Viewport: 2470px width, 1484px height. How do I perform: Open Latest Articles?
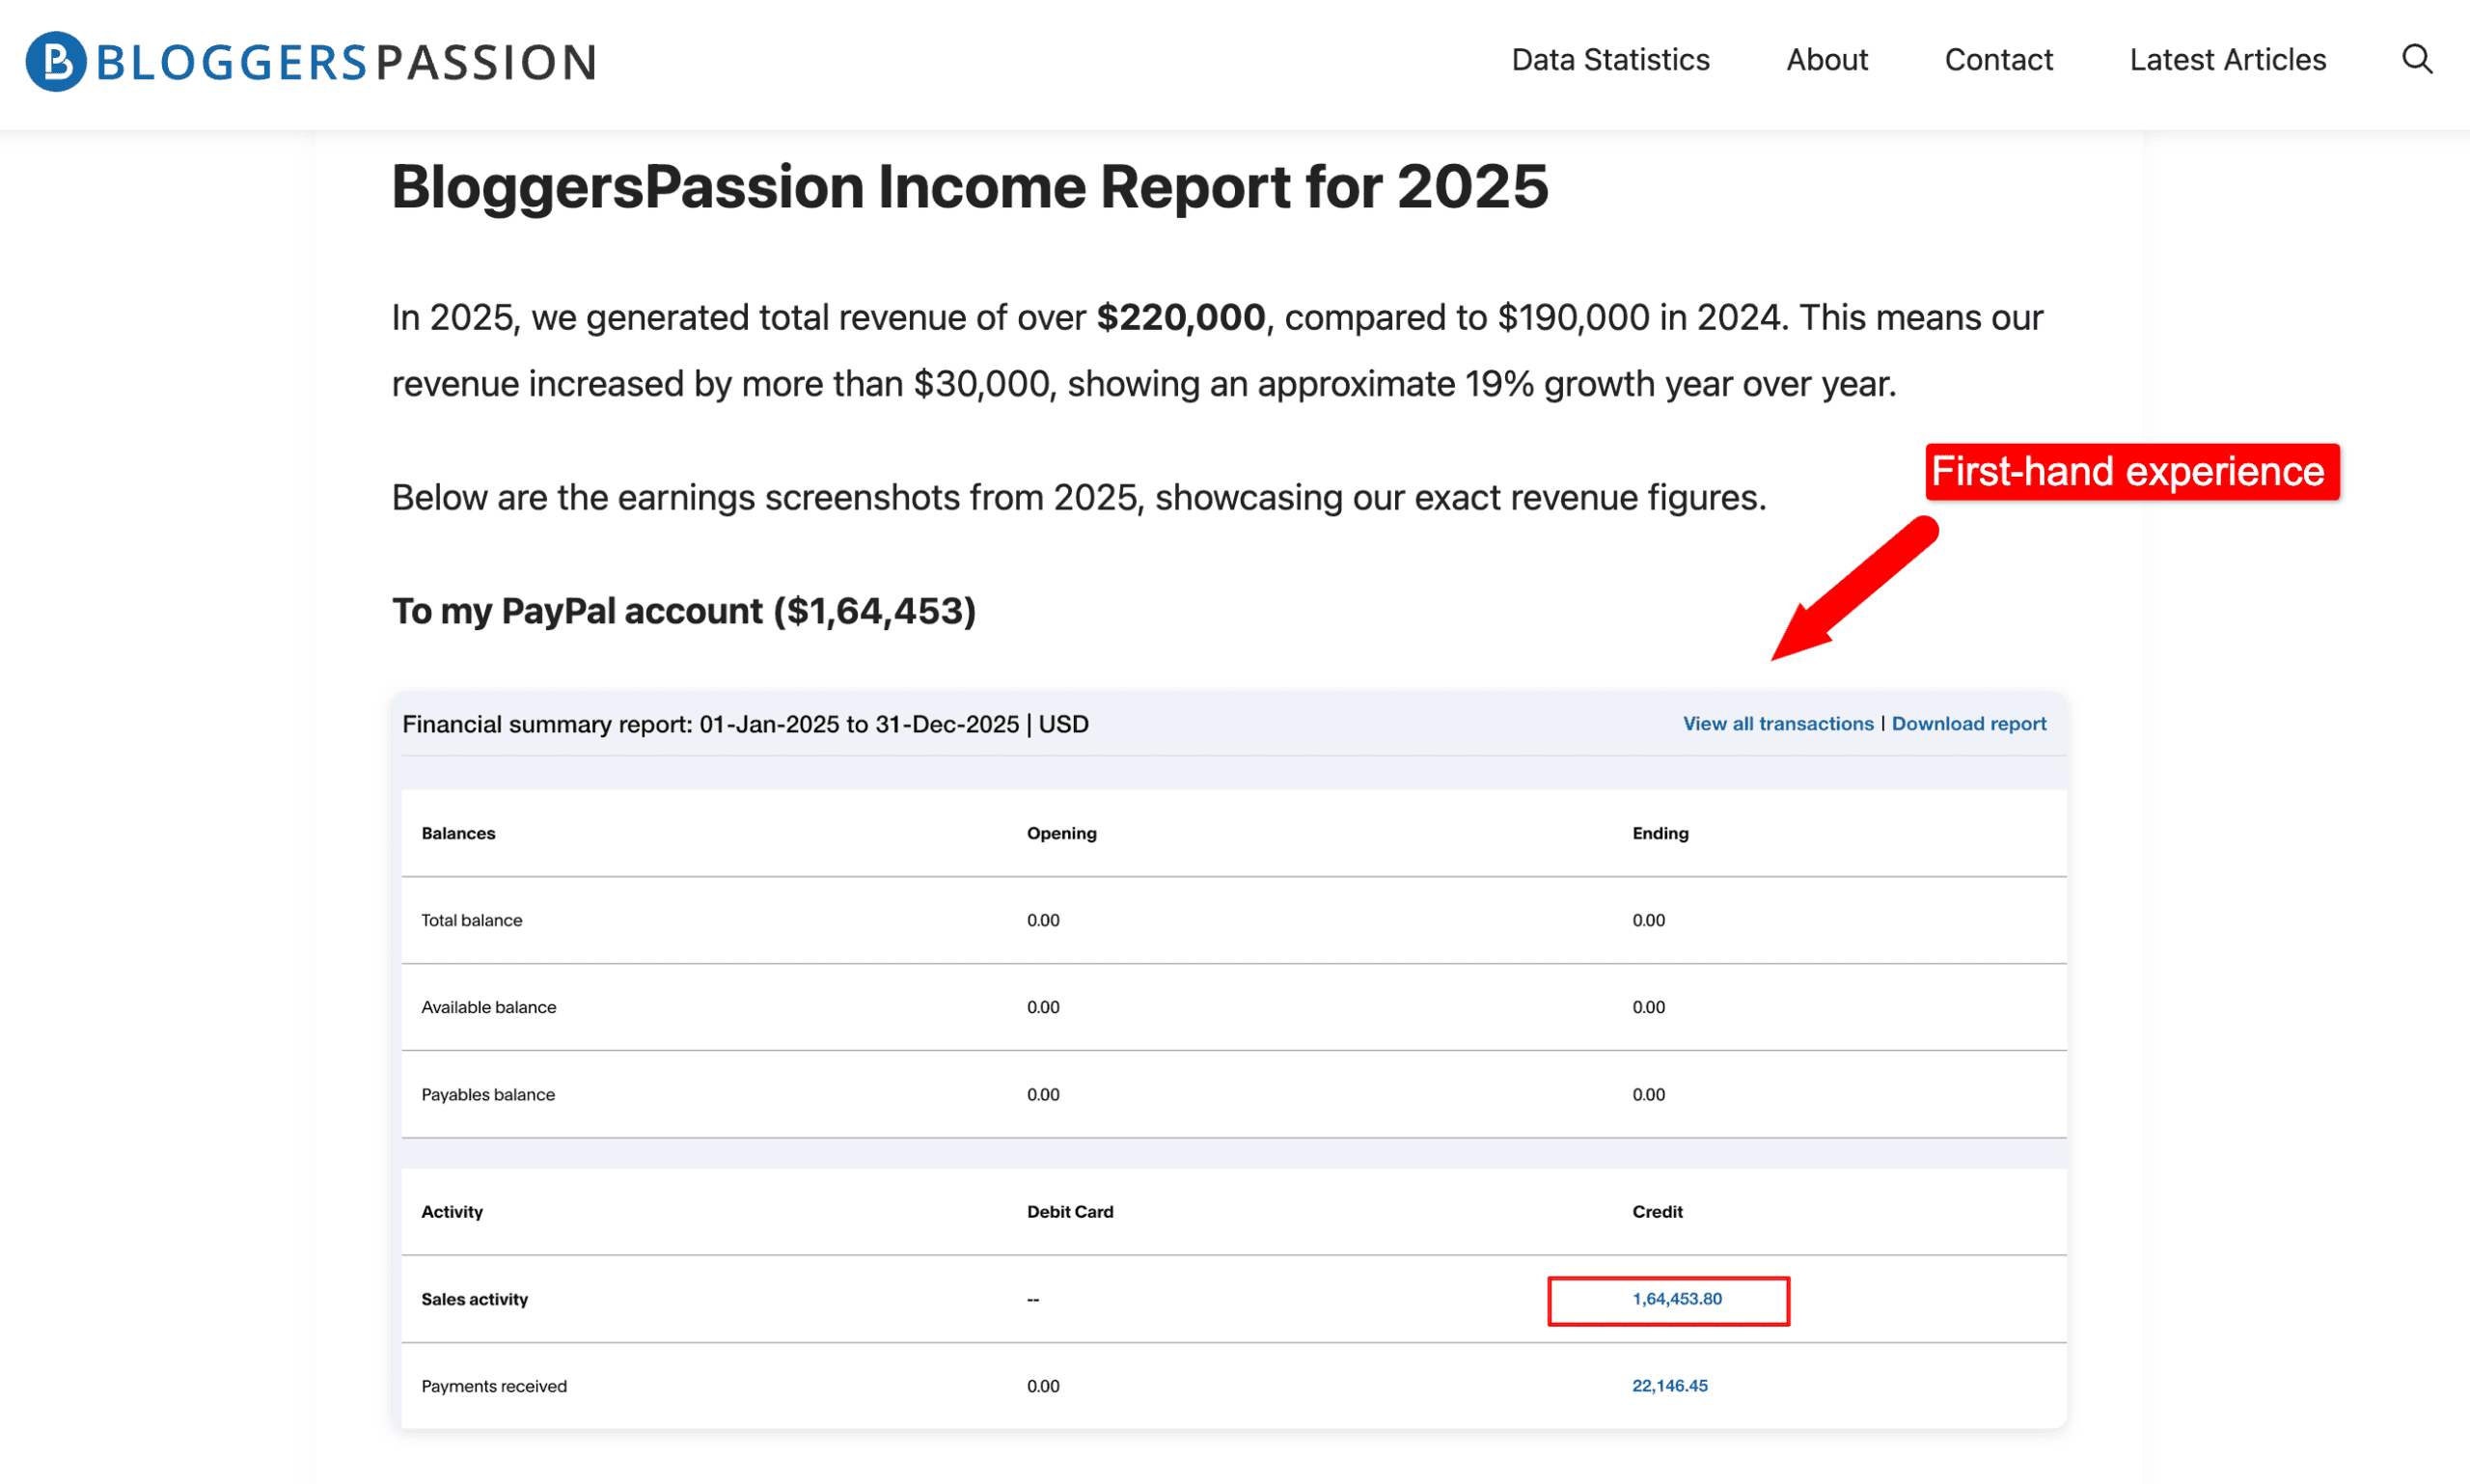2228,60
